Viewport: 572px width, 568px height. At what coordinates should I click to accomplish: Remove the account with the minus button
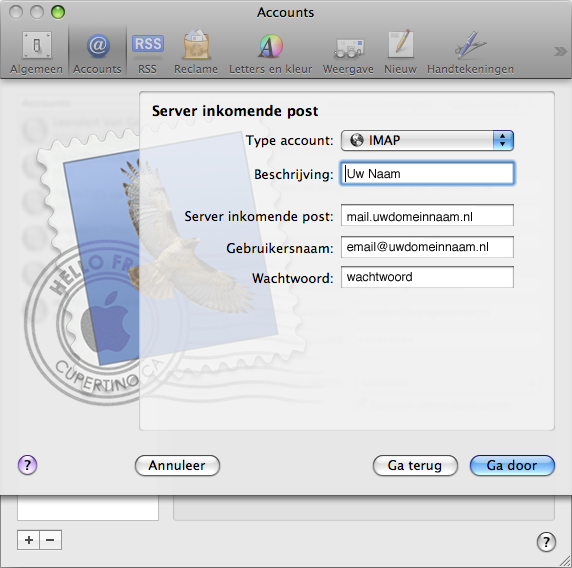point(51,540)
